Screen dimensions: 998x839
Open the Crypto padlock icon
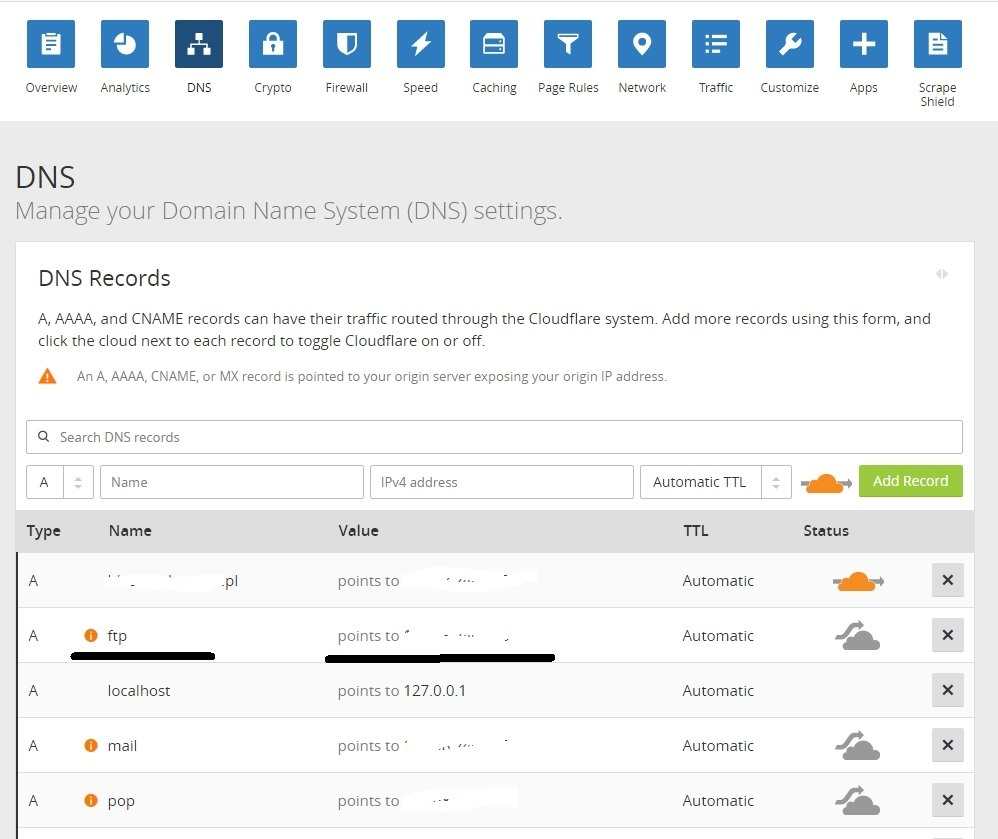click(x=272, y=44)
